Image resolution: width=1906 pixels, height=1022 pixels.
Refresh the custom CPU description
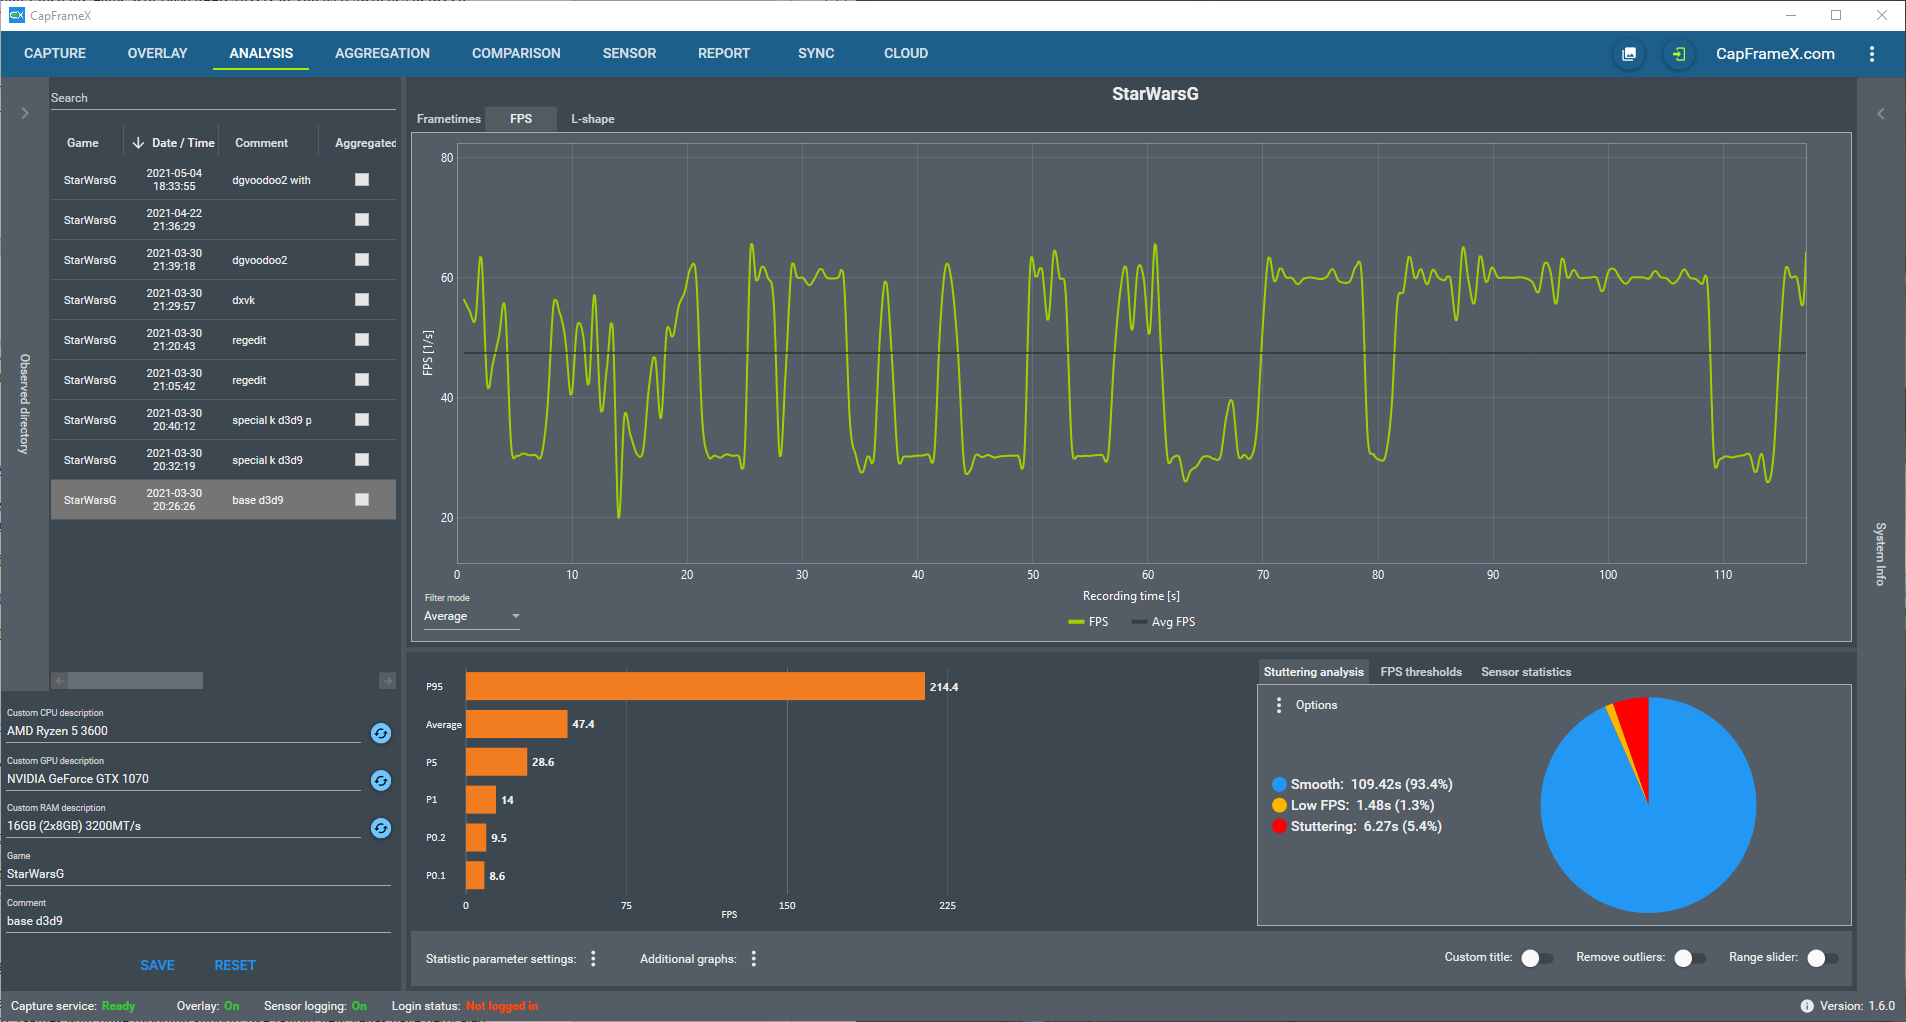click(381, 733)
